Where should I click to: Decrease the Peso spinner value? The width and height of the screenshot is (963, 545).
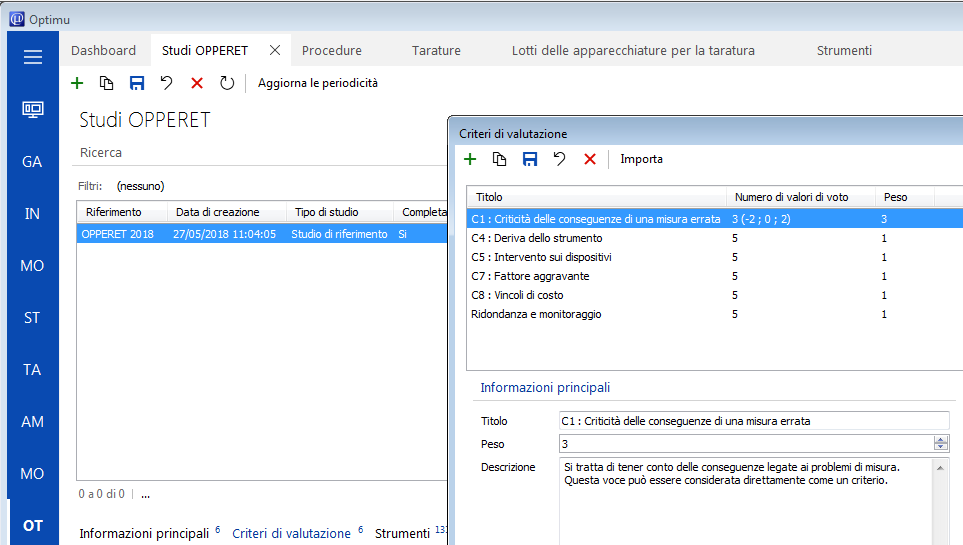click(941, 447)
